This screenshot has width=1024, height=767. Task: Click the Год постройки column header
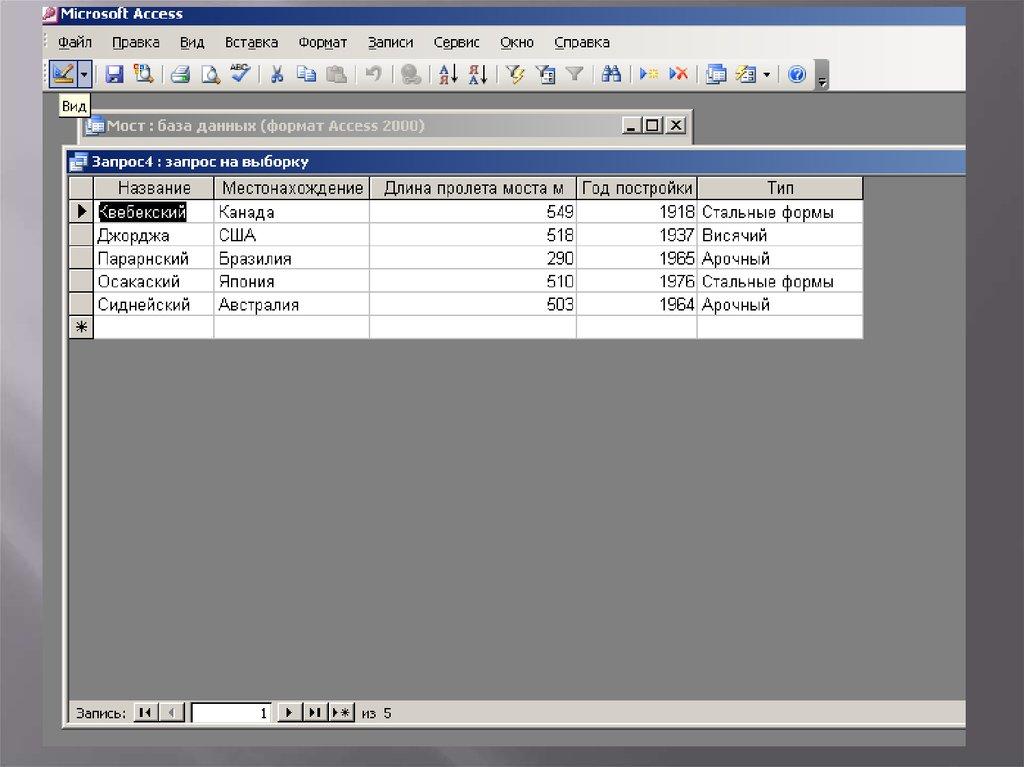pos(636,188)
